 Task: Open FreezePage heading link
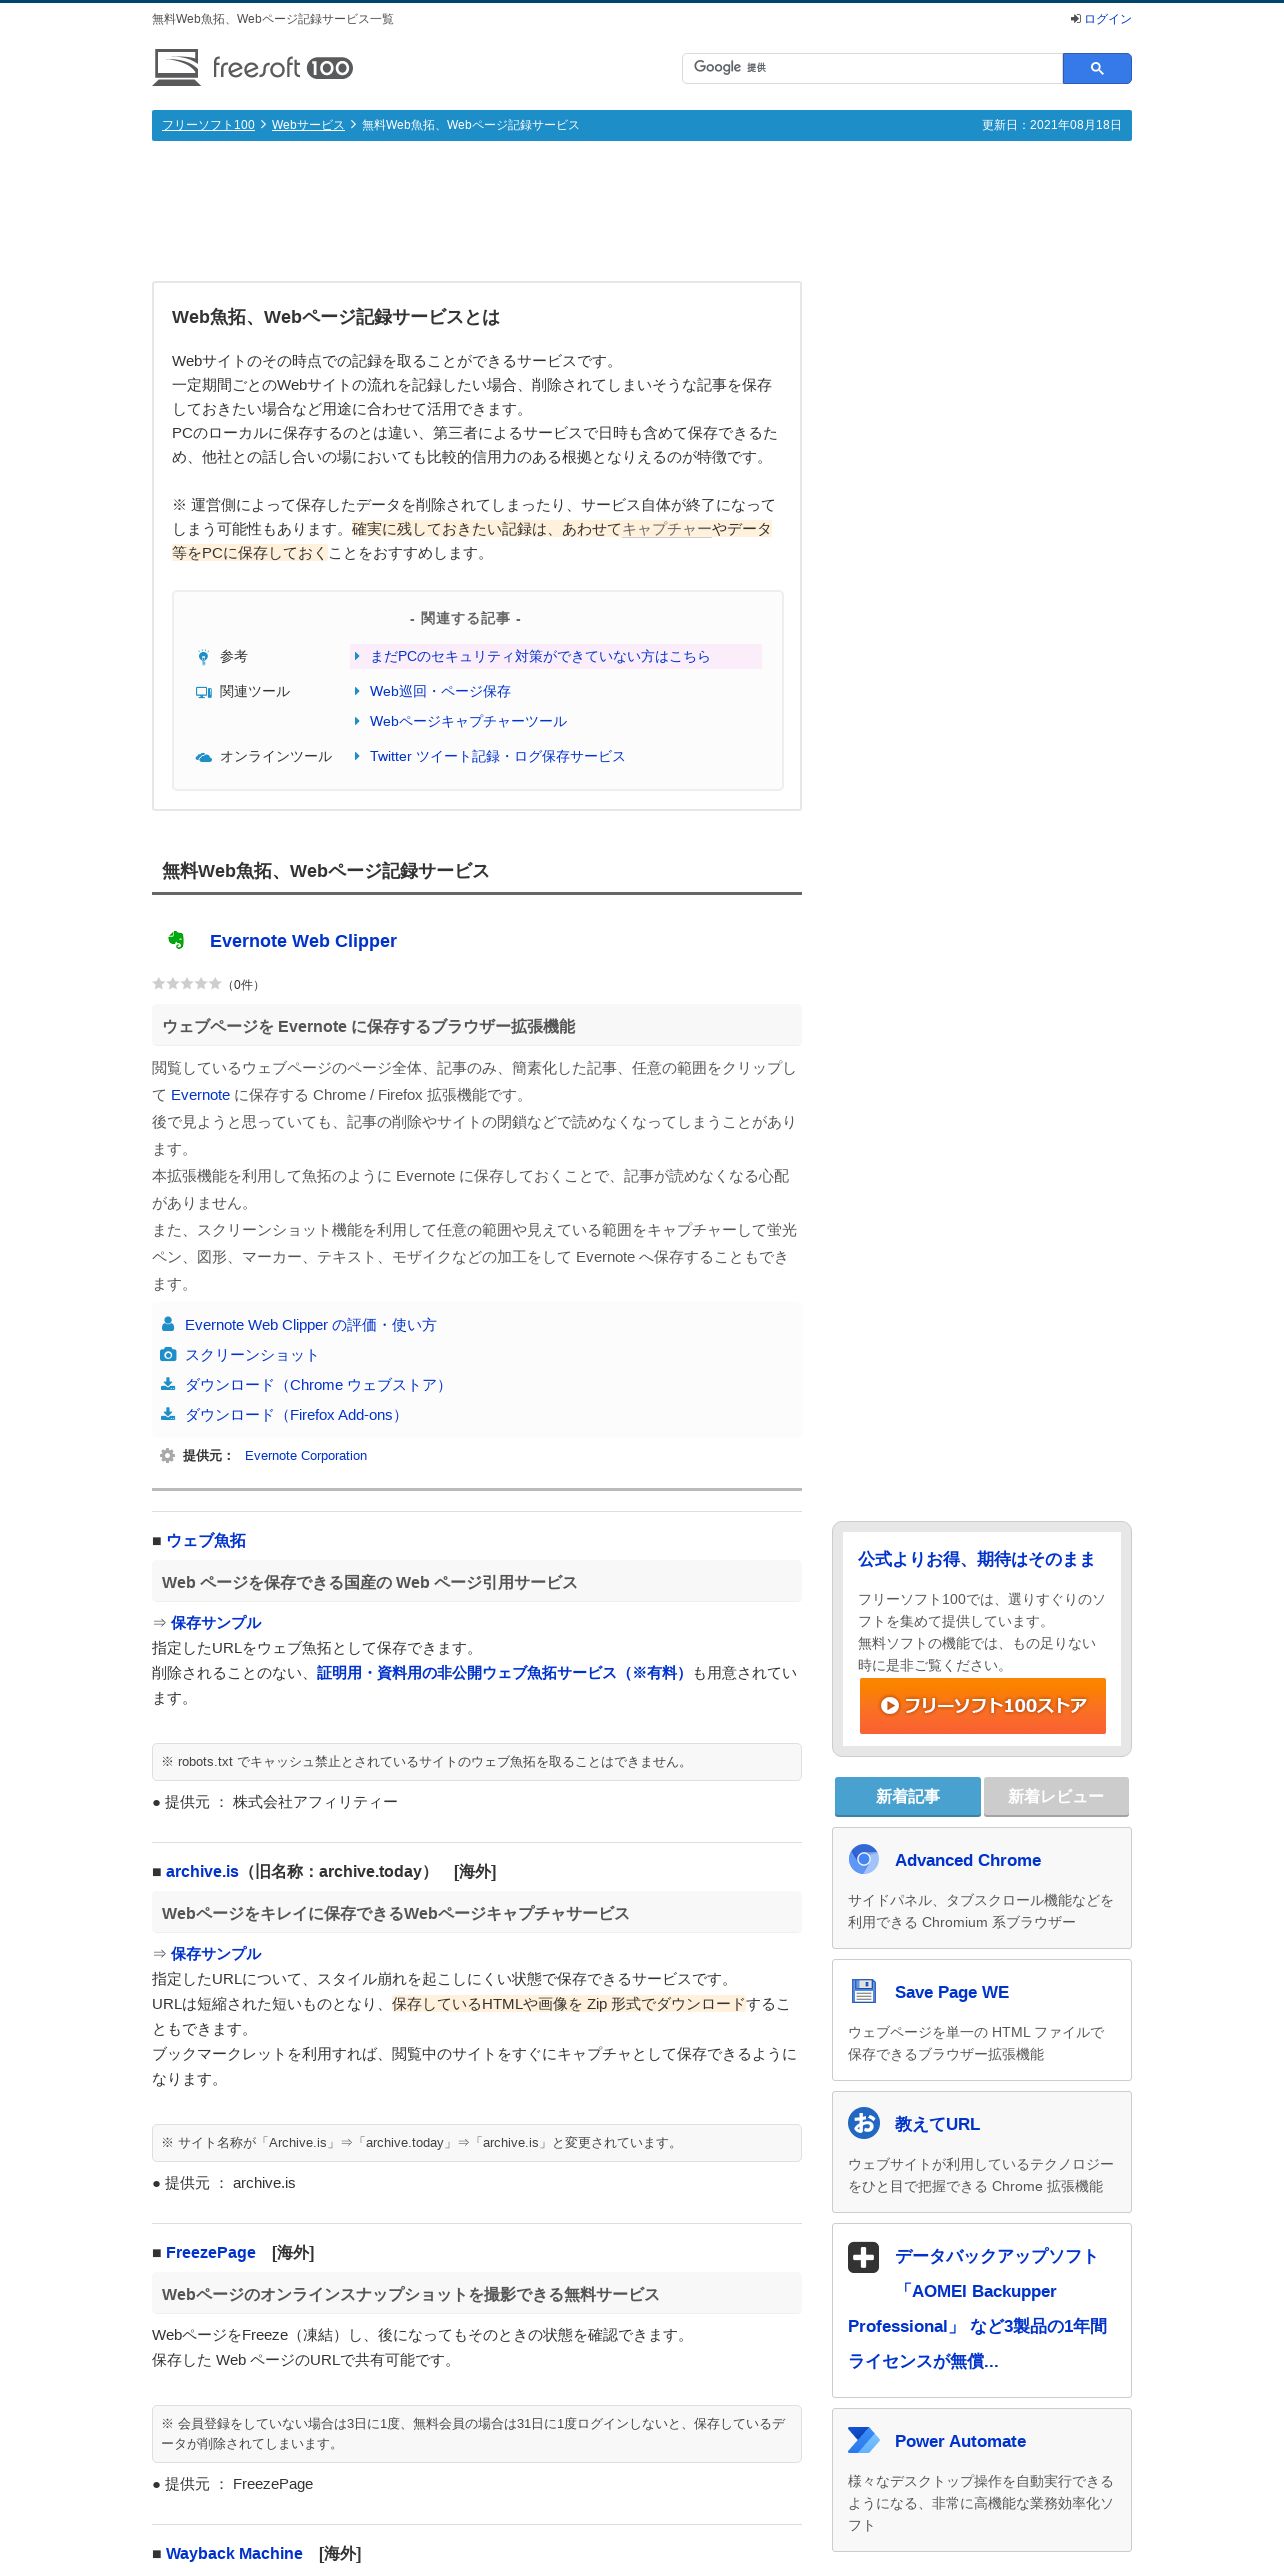211,2253
